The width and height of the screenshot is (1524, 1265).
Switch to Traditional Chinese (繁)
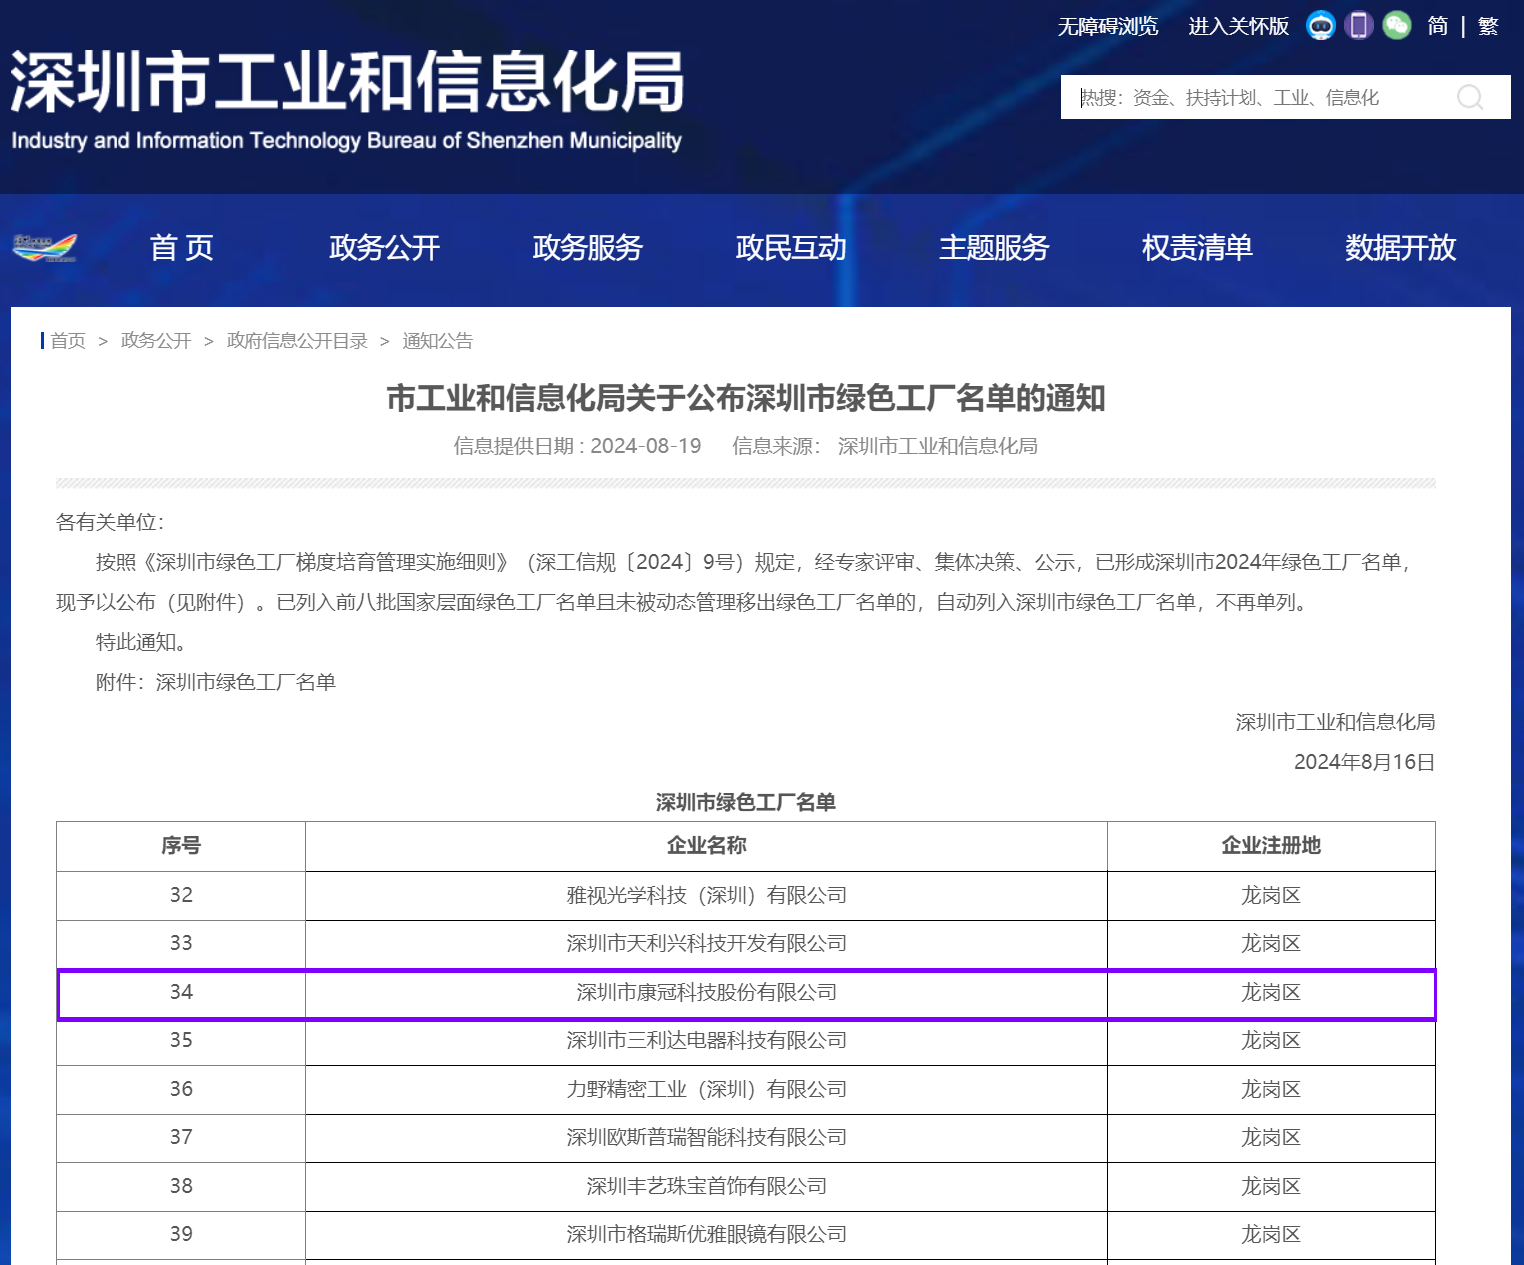coord(1488,26)
